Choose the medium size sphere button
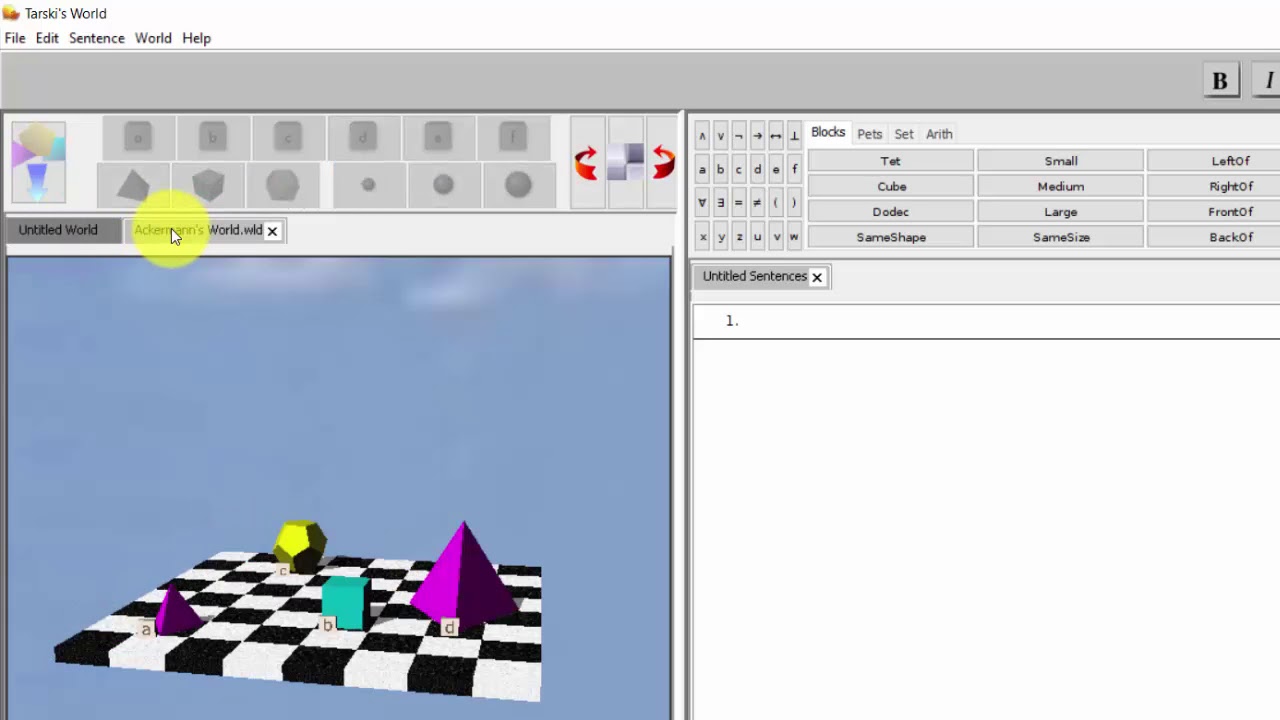Screen dimensions: 1280x720 tap(443, 185)
